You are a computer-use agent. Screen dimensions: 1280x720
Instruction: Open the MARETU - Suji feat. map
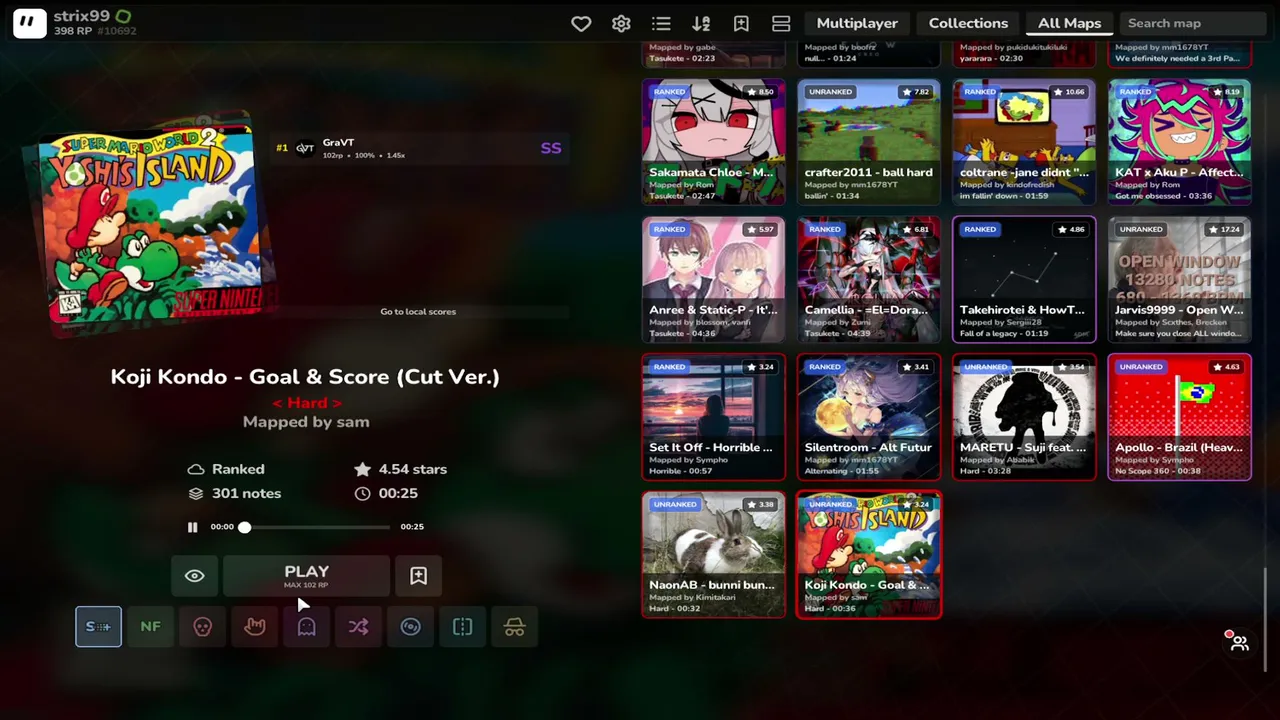[x=1024, y=417]
